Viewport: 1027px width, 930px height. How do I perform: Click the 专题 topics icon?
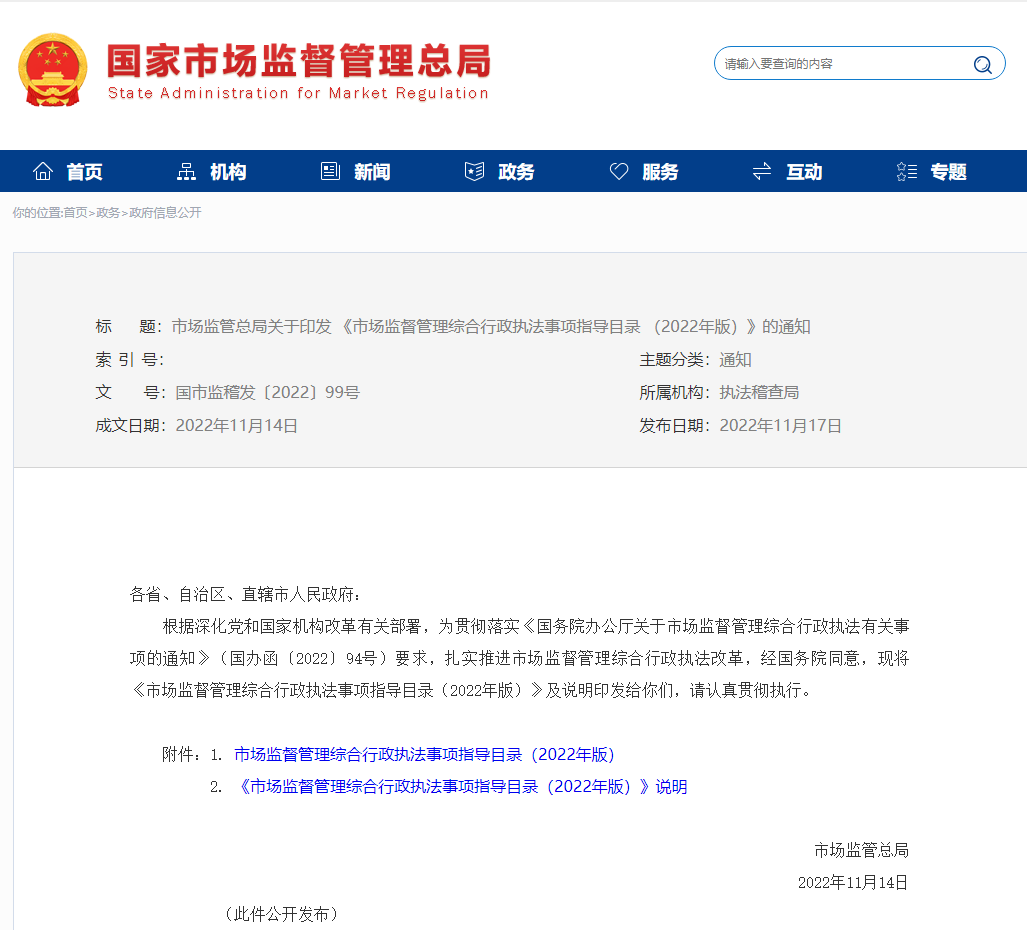[906, 170]
